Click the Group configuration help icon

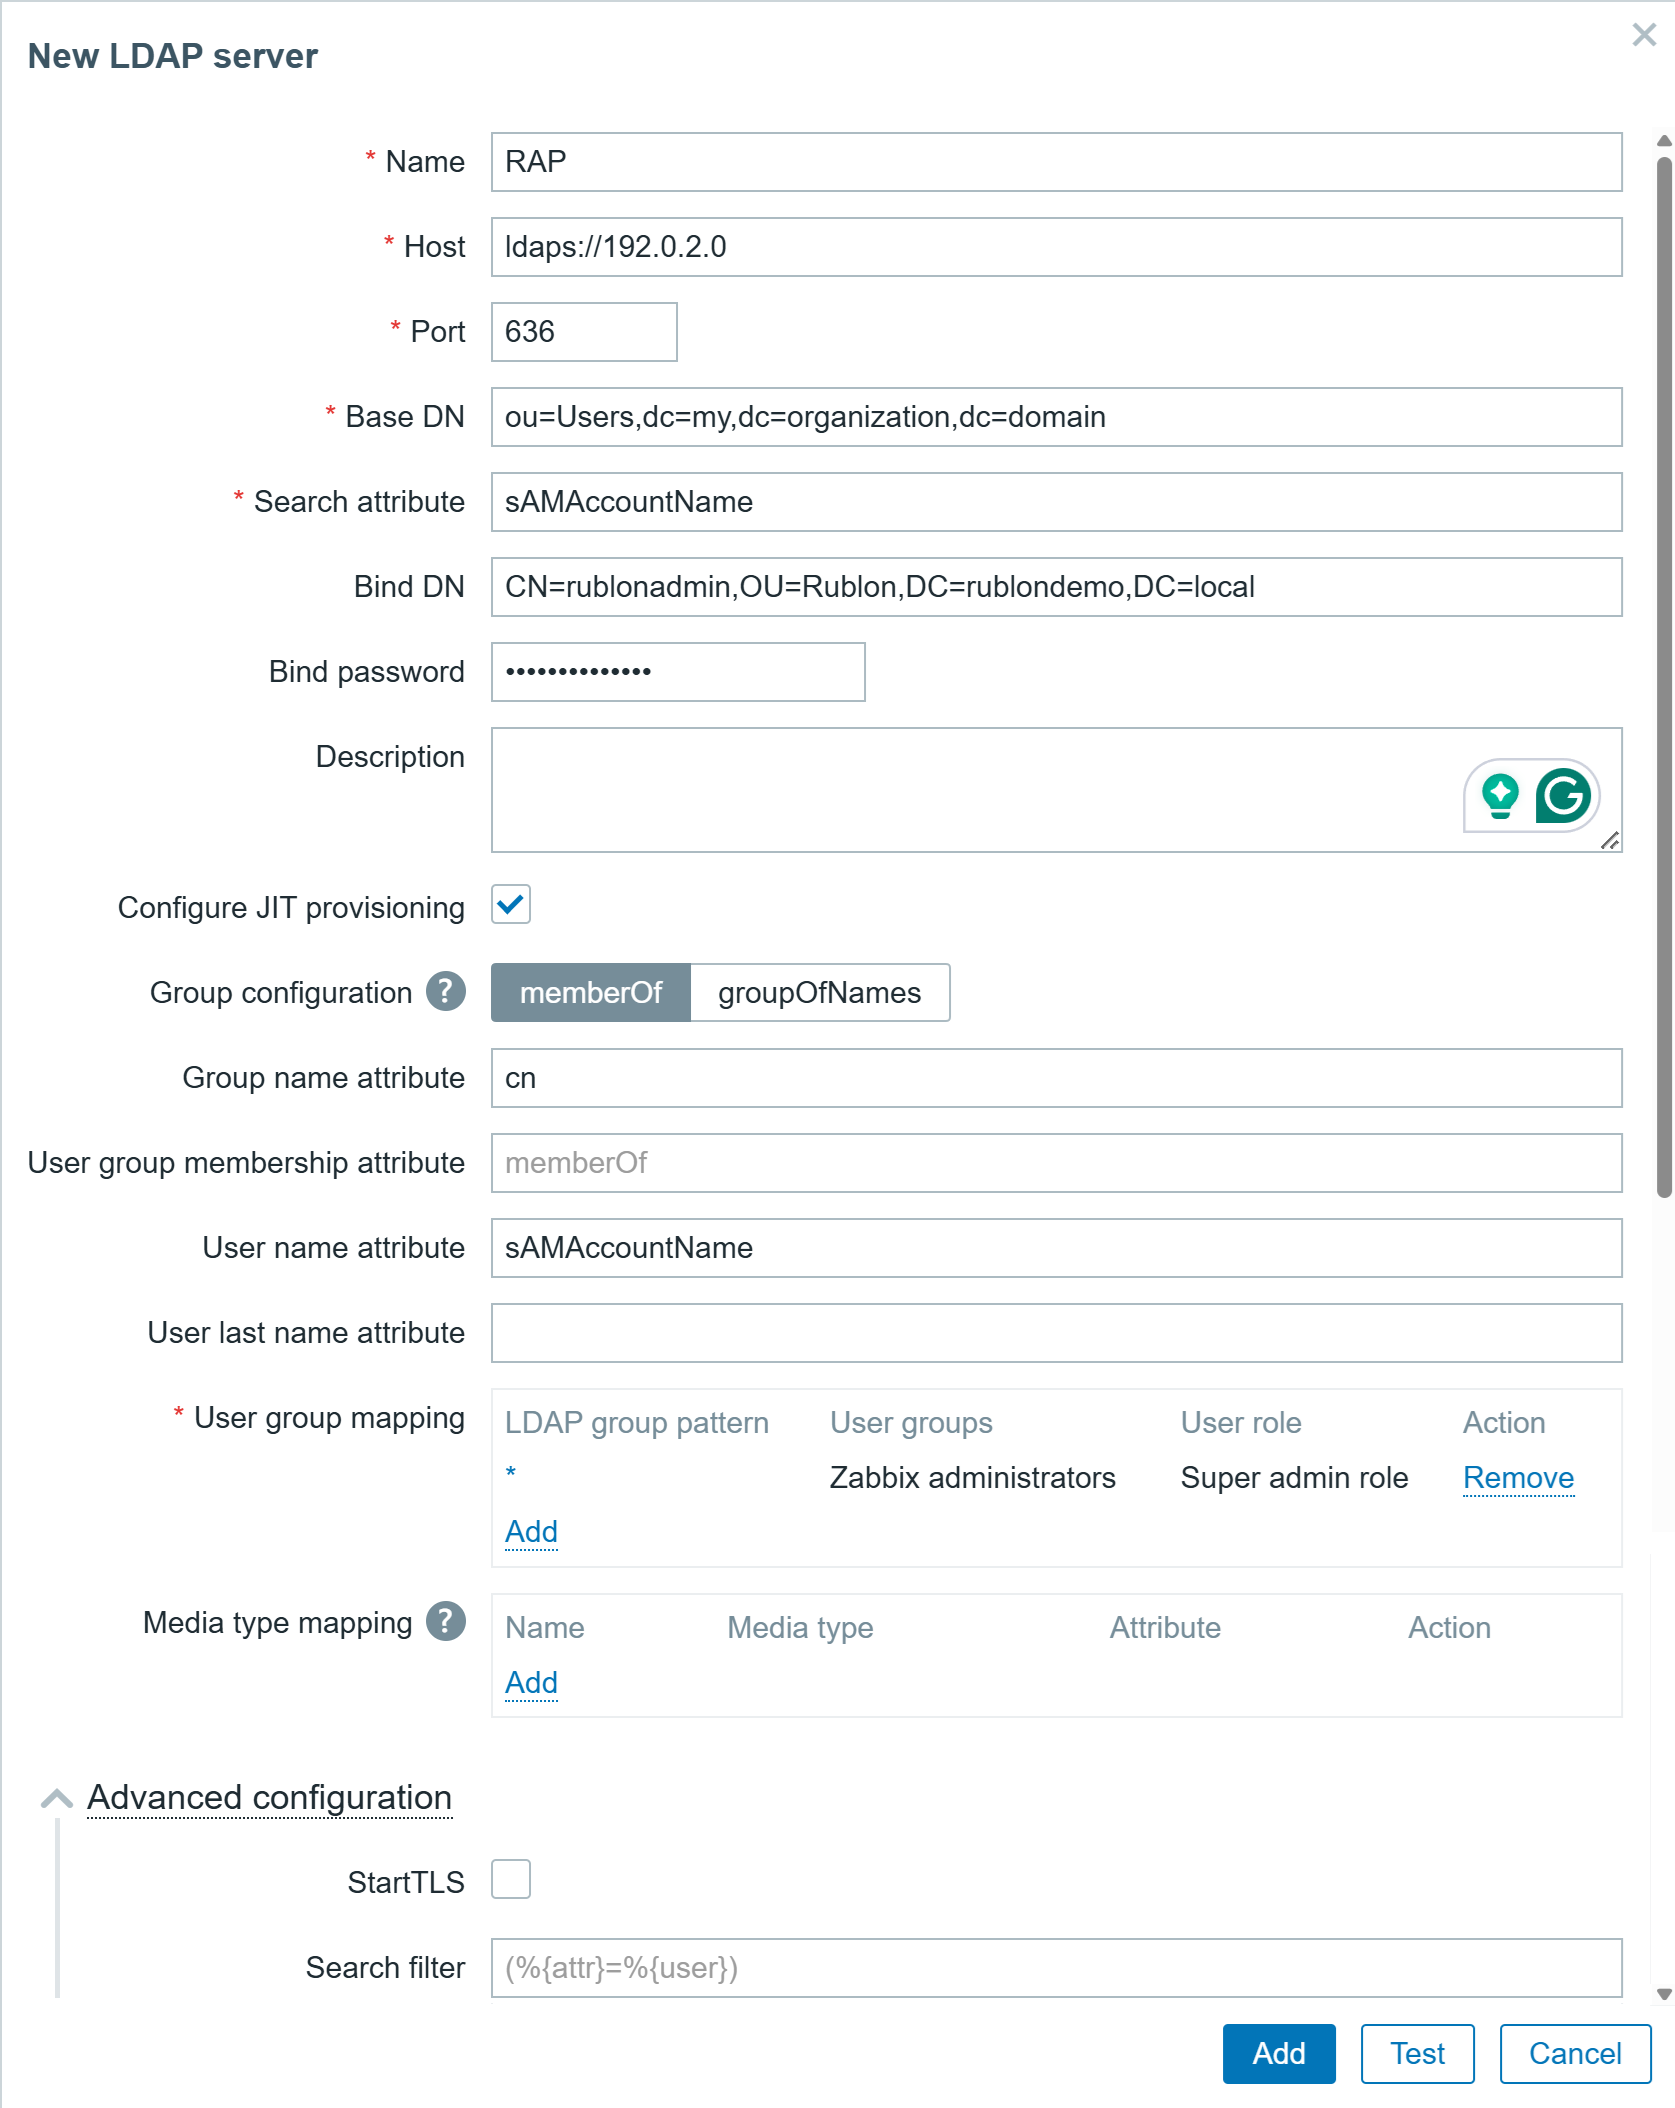point(446,991)
